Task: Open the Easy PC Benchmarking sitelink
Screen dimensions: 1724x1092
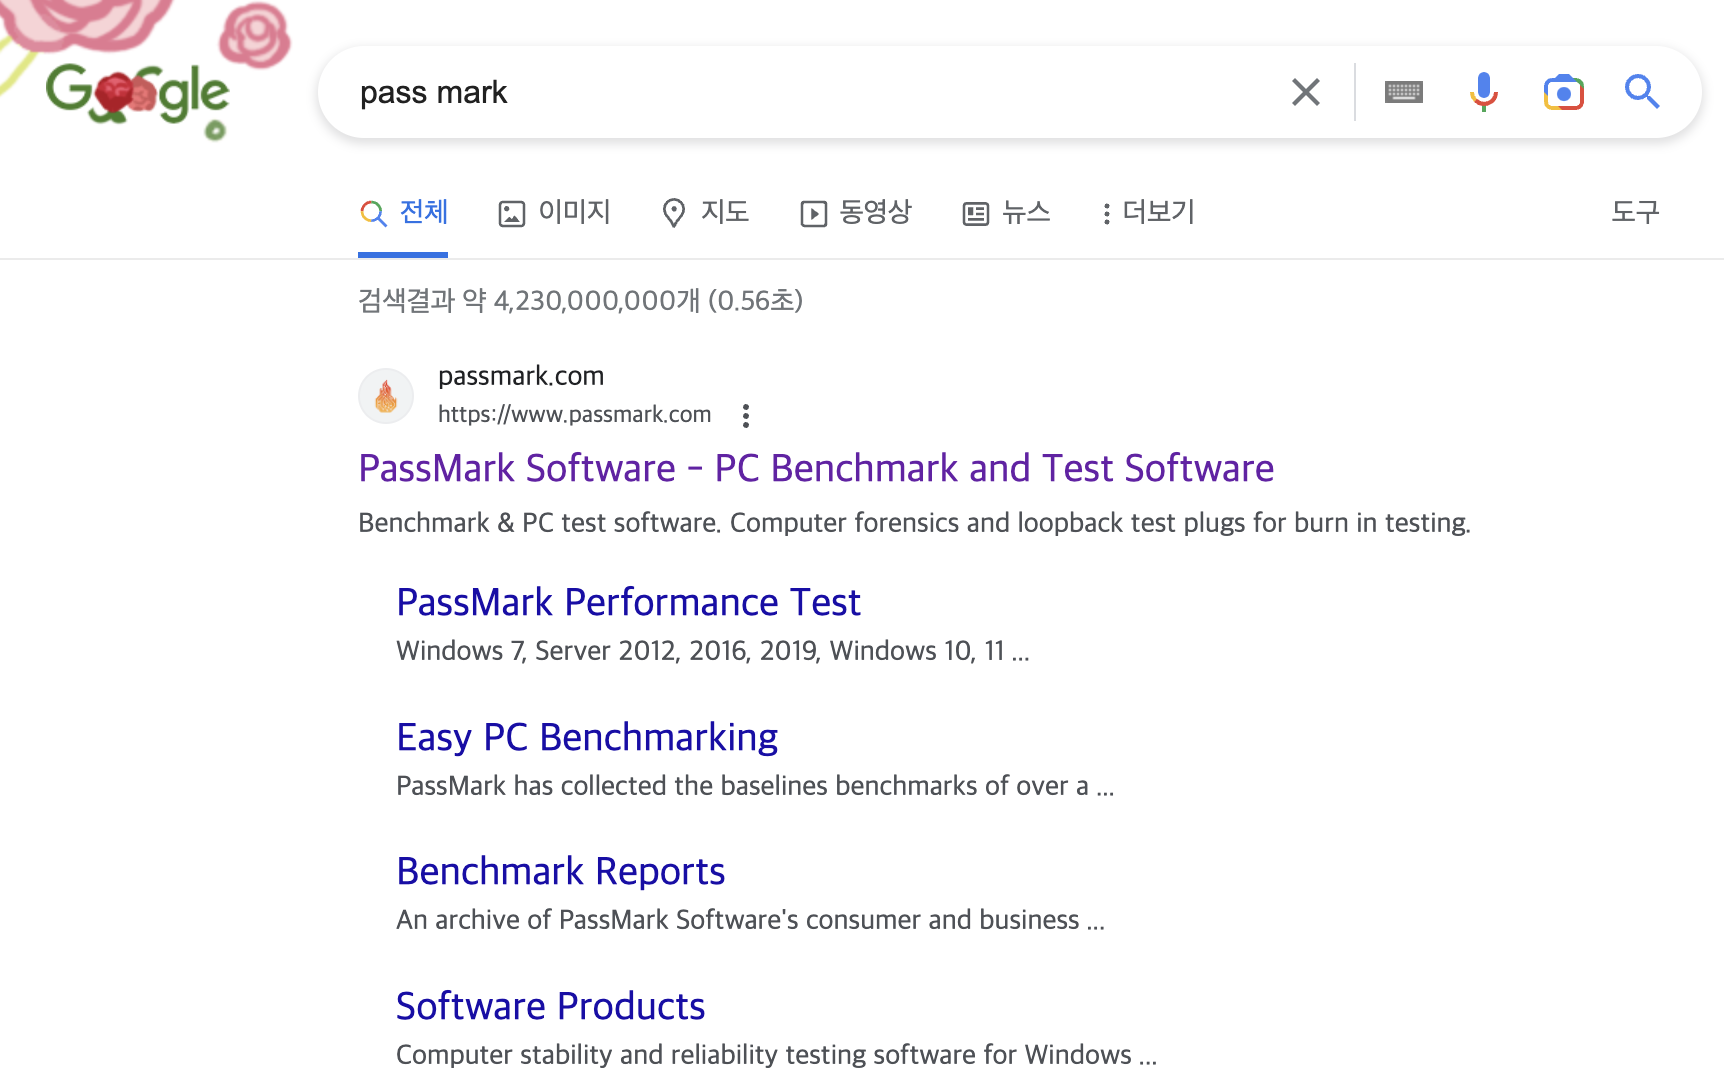Action: pos(587,737)
